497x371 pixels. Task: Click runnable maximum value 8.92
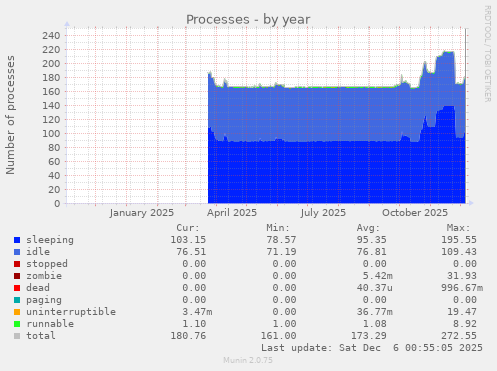(x=465, y=324)
